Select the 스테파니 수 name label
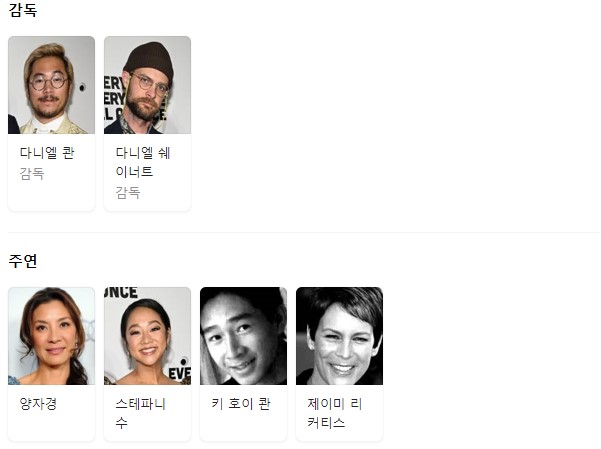This screenshot has width=601, height=449. pos(141,413)
